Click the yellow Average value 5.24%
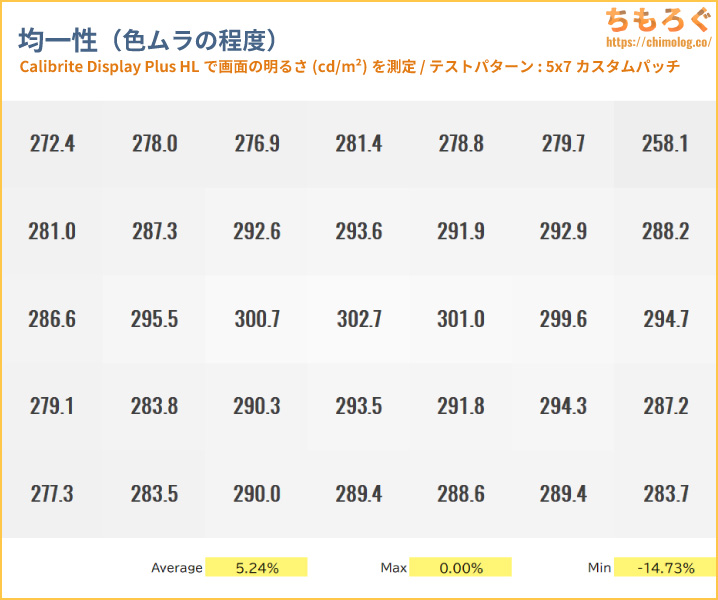The height and width of the screenshot is (600, 718). pos(257,568)
